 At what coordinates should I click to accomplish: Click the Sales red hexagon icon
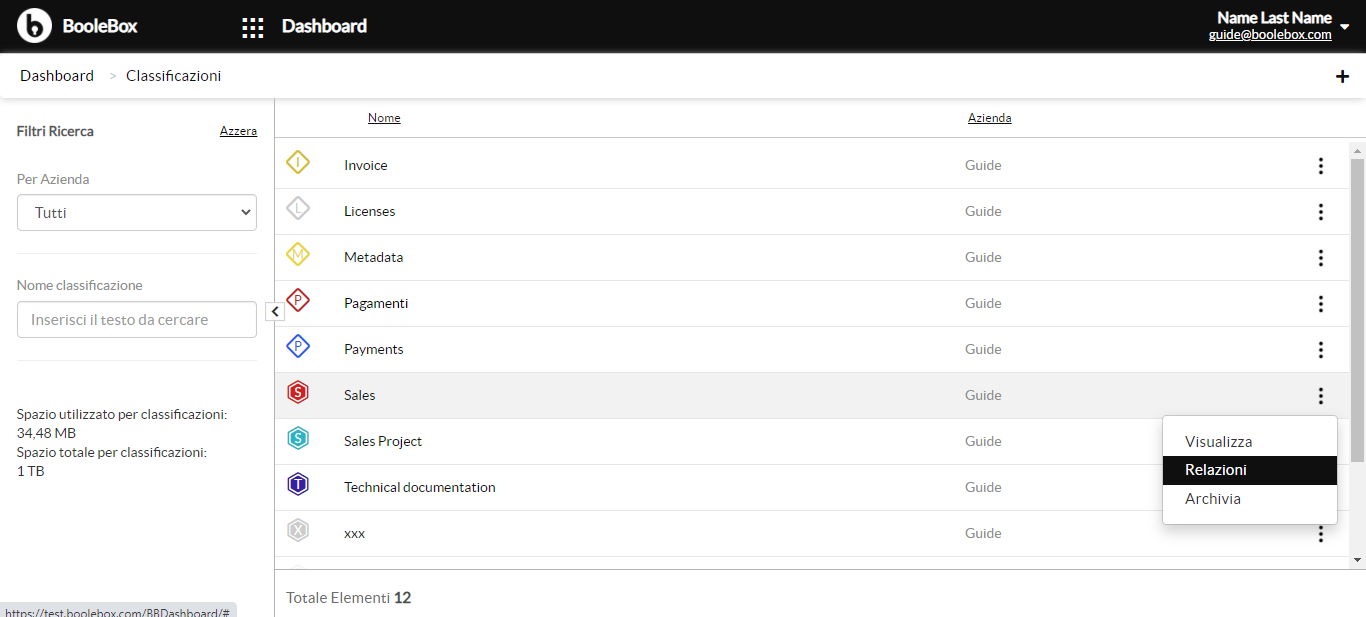click(x=298, y=392)
